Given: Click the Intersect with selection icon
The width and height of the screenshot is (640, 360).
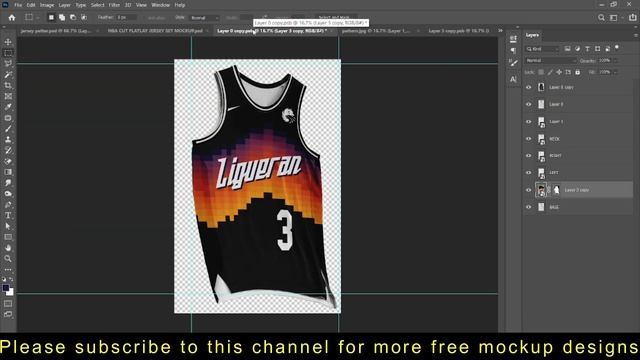Looking at the screenshot, I should 84,18.
